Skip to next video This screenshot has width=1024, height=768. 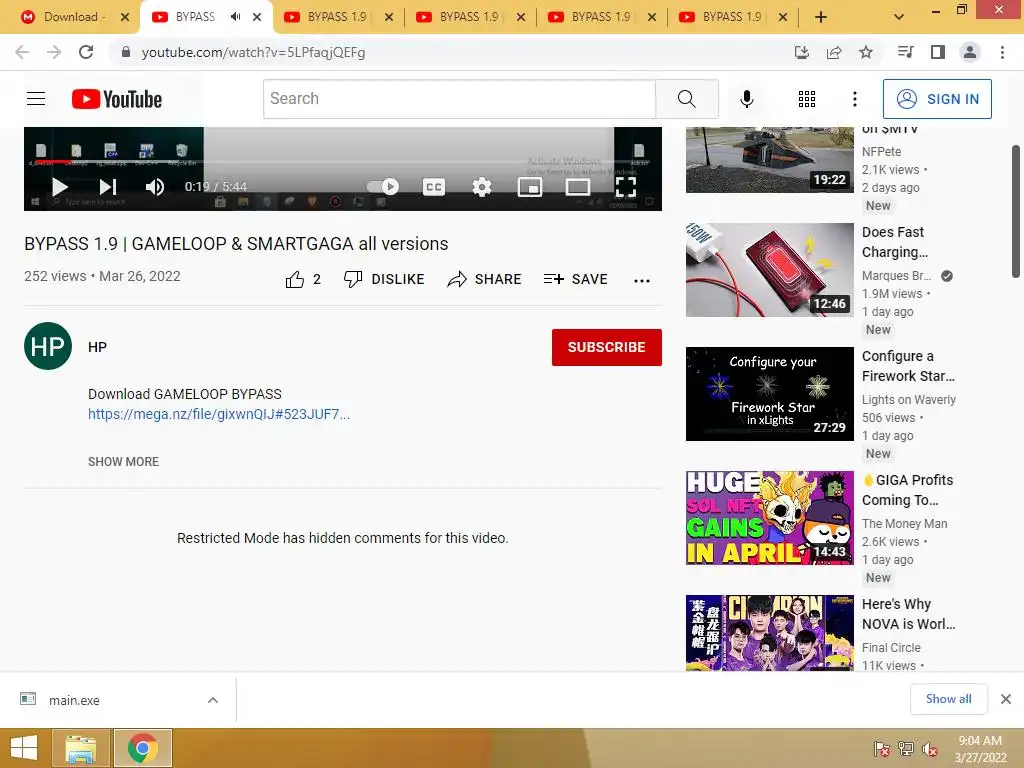click(x=108, y=187)
